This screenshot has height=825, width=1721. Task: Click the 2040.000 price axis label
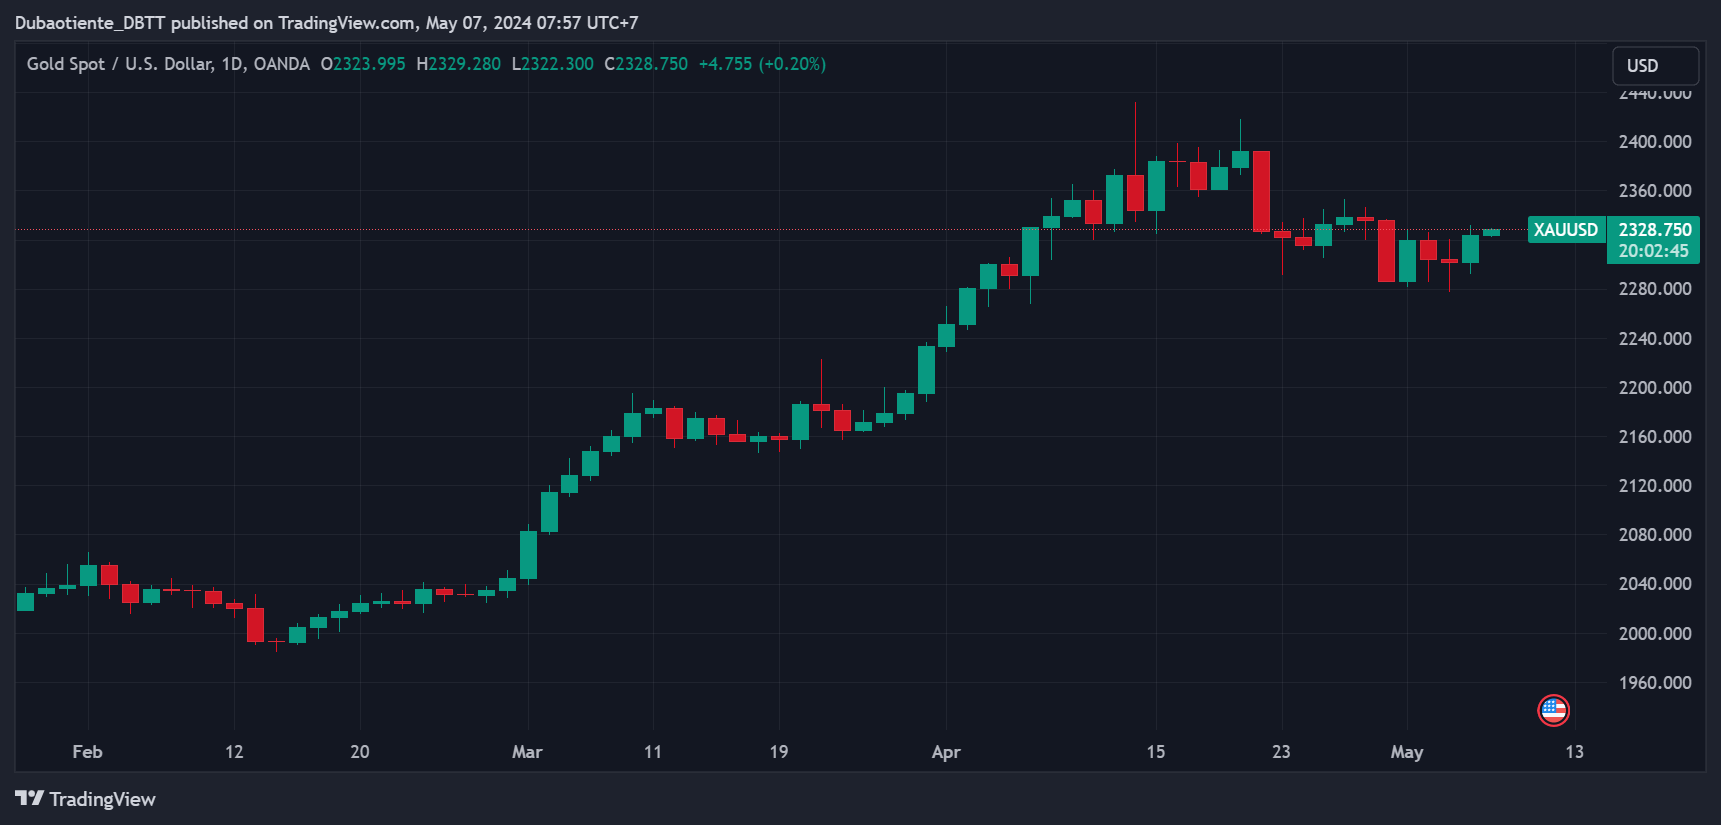coord(1655,584)
